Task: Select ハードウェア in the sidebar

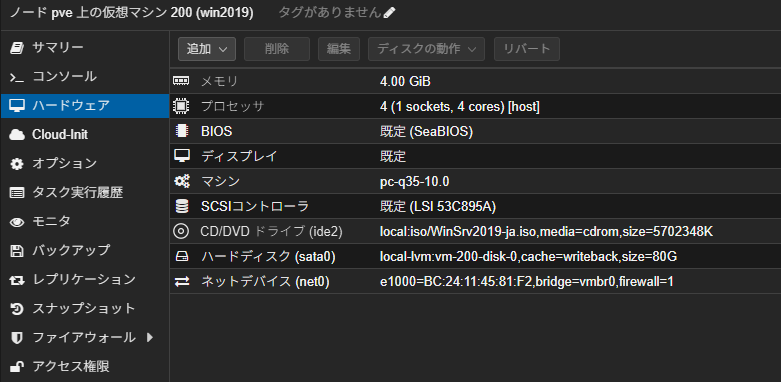Action: pyautogui.click(x=85, y=106)
